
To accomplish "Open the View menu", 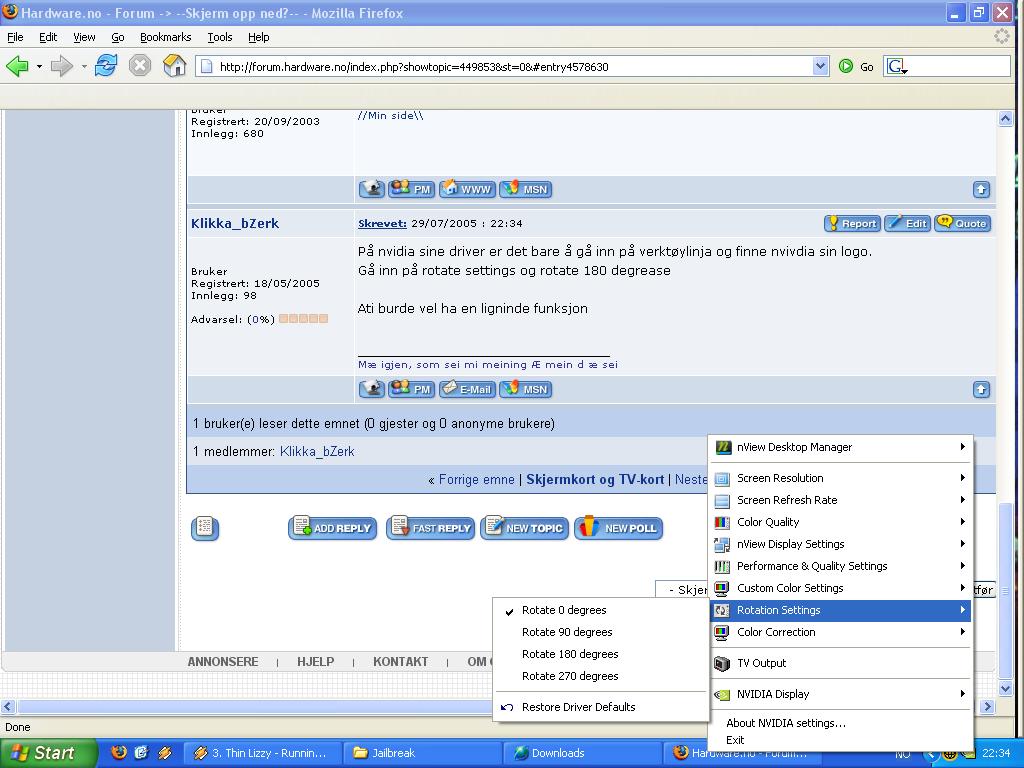I will click(x=84, y=37).
